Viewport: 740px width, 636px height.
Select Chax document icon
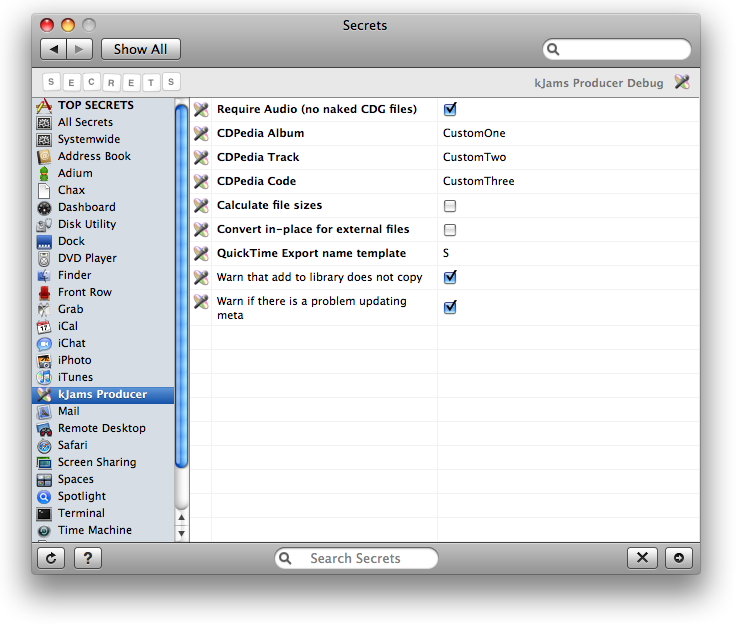tap(44, 191)
